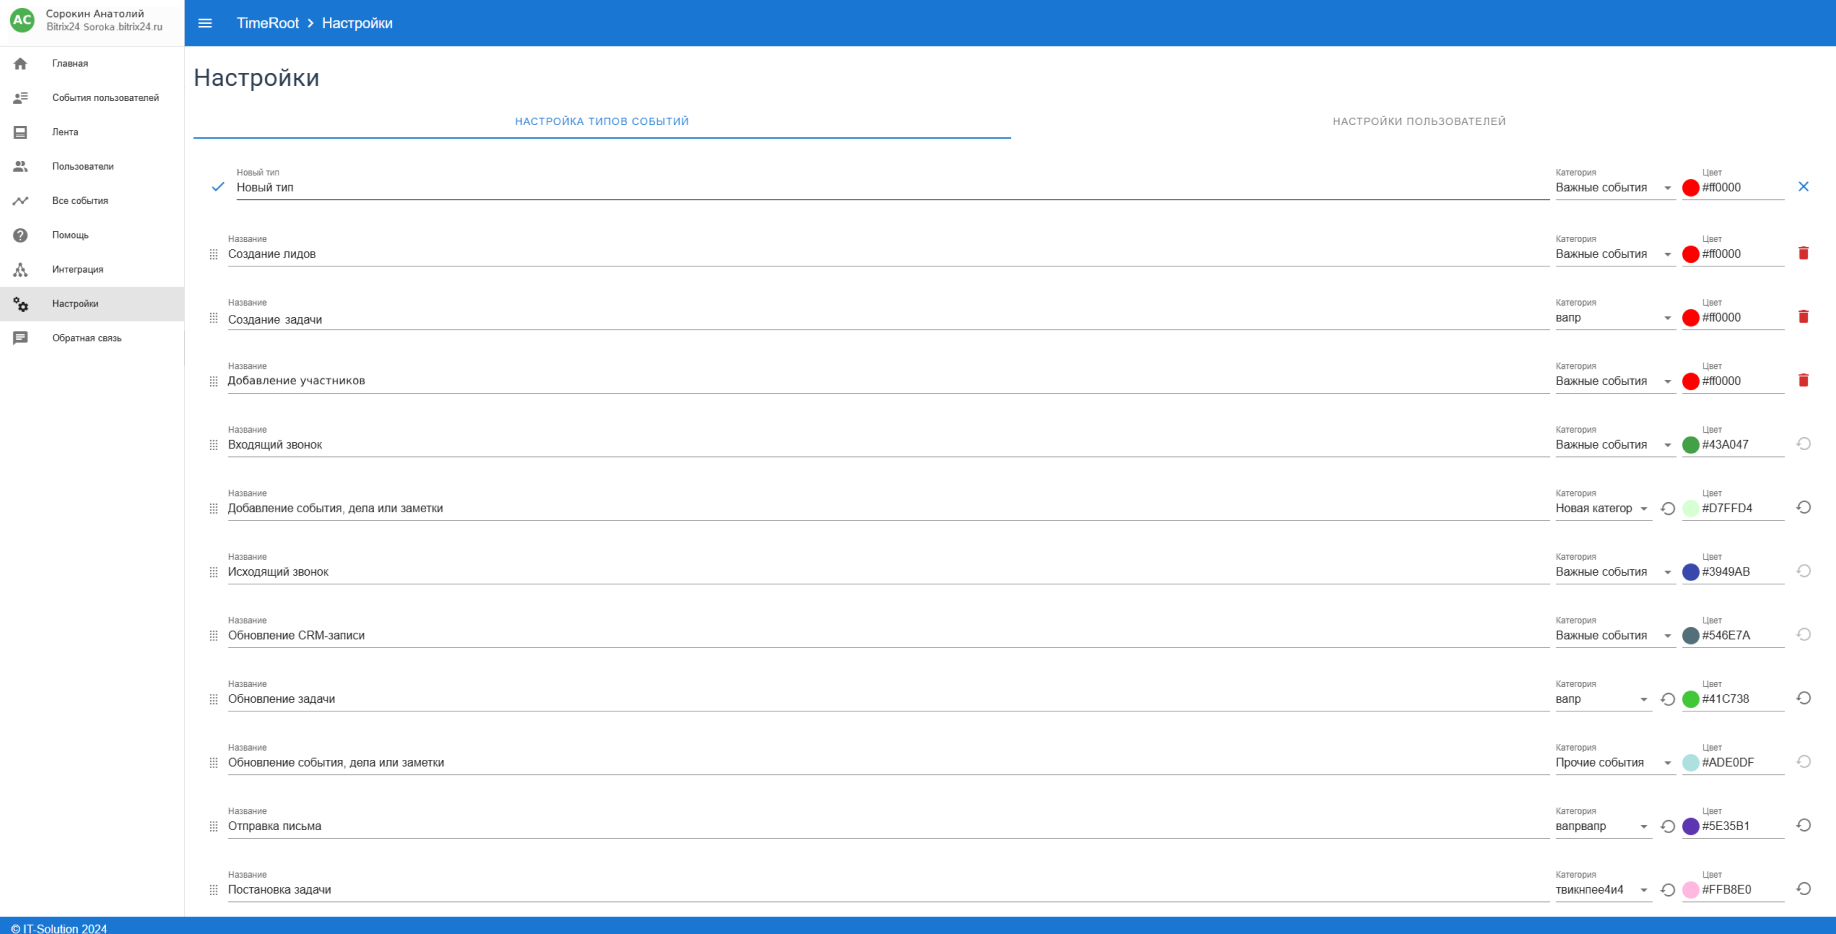1836x934 pixels.
Task: Reset the color for Обновление задачи
Action: tap(1803, 698)
